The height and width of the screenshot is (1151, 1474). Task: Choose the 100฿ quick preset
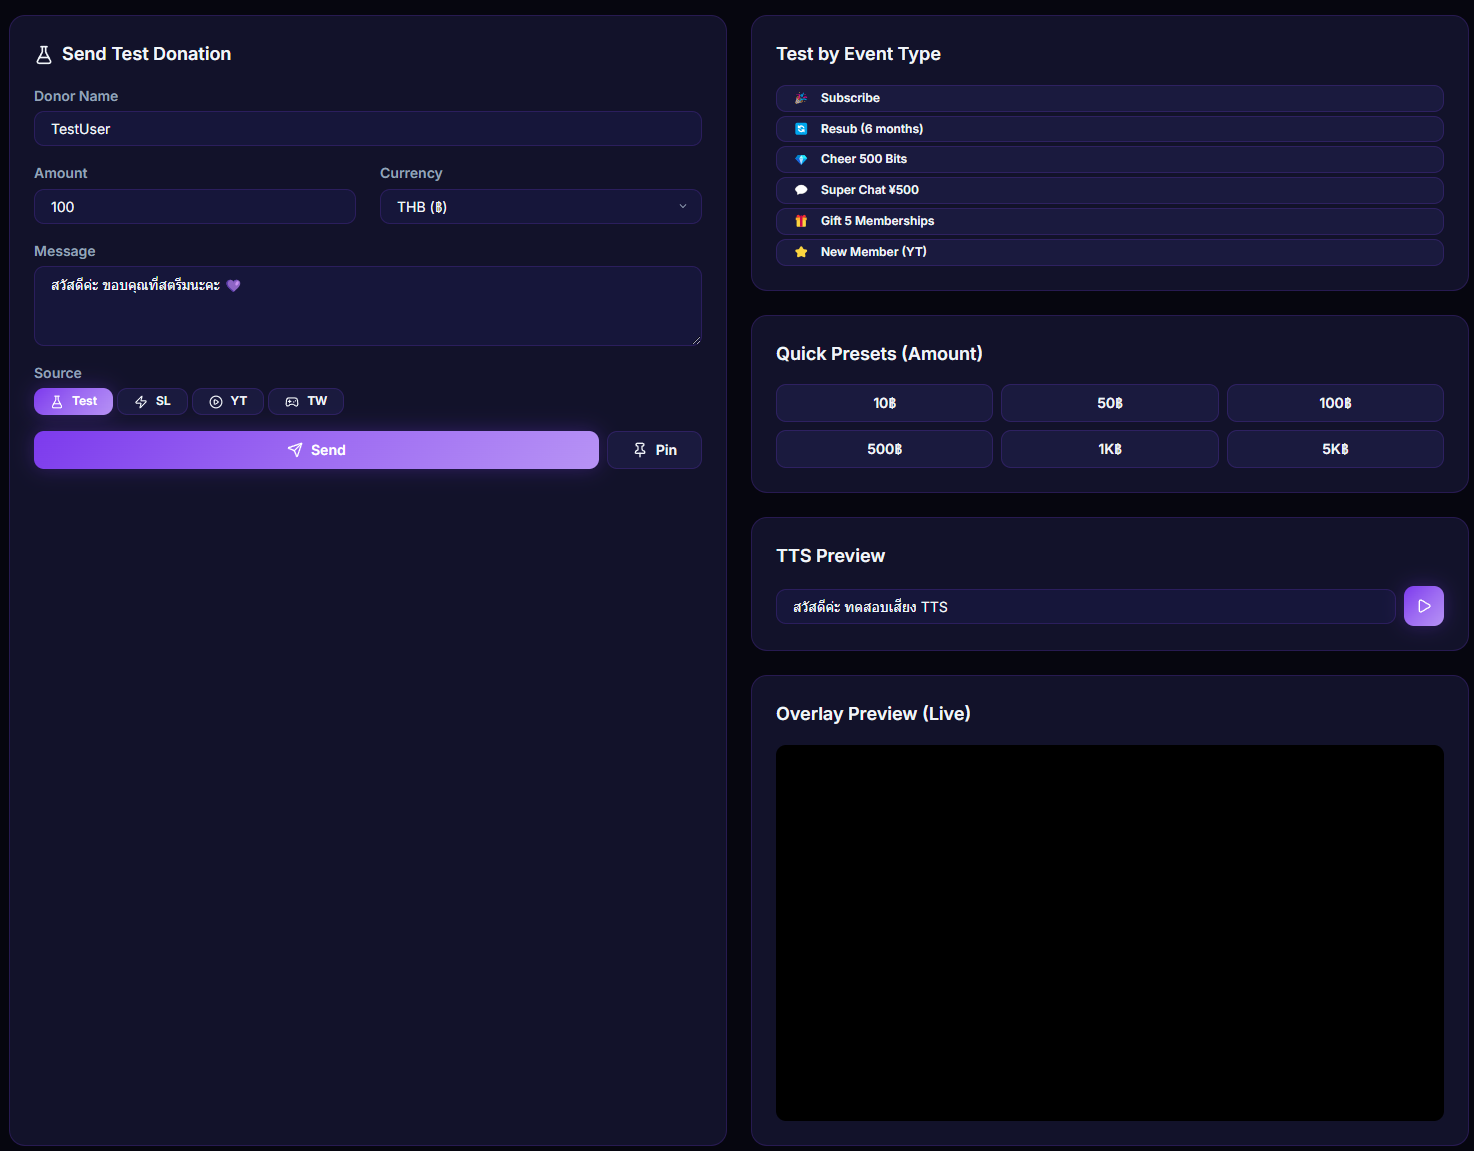pyautogui.click(x=1335, y=403)
